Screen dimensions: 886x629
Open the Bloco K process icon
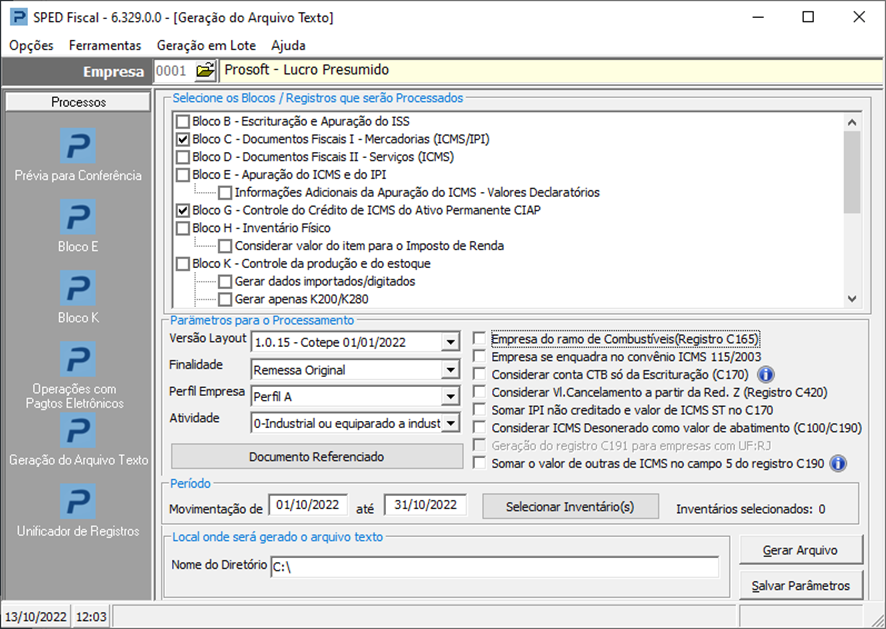tap(78, 288)
